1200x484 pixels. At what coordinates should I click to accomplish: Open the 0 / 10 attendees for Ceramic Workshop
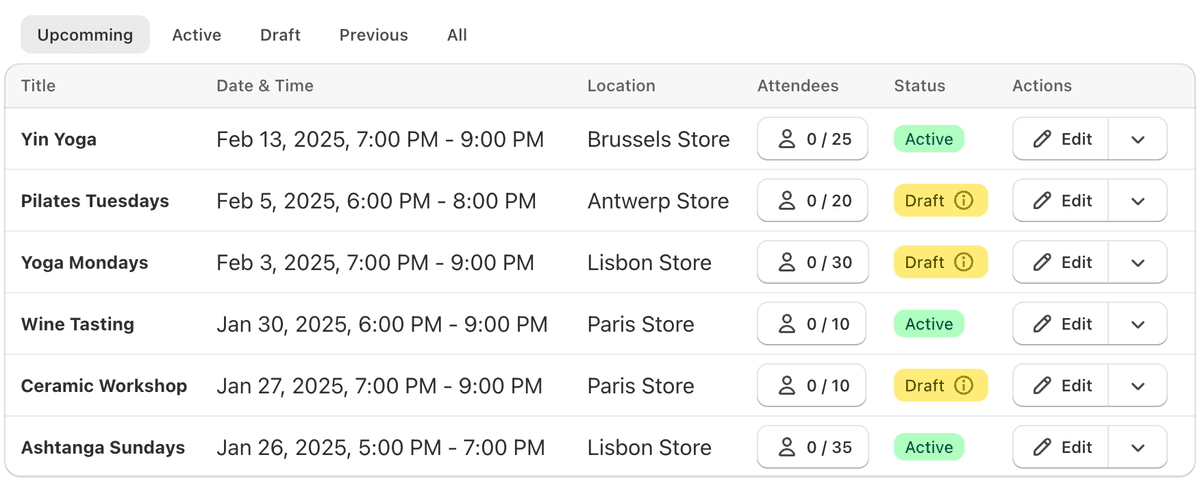click(812, 386)
